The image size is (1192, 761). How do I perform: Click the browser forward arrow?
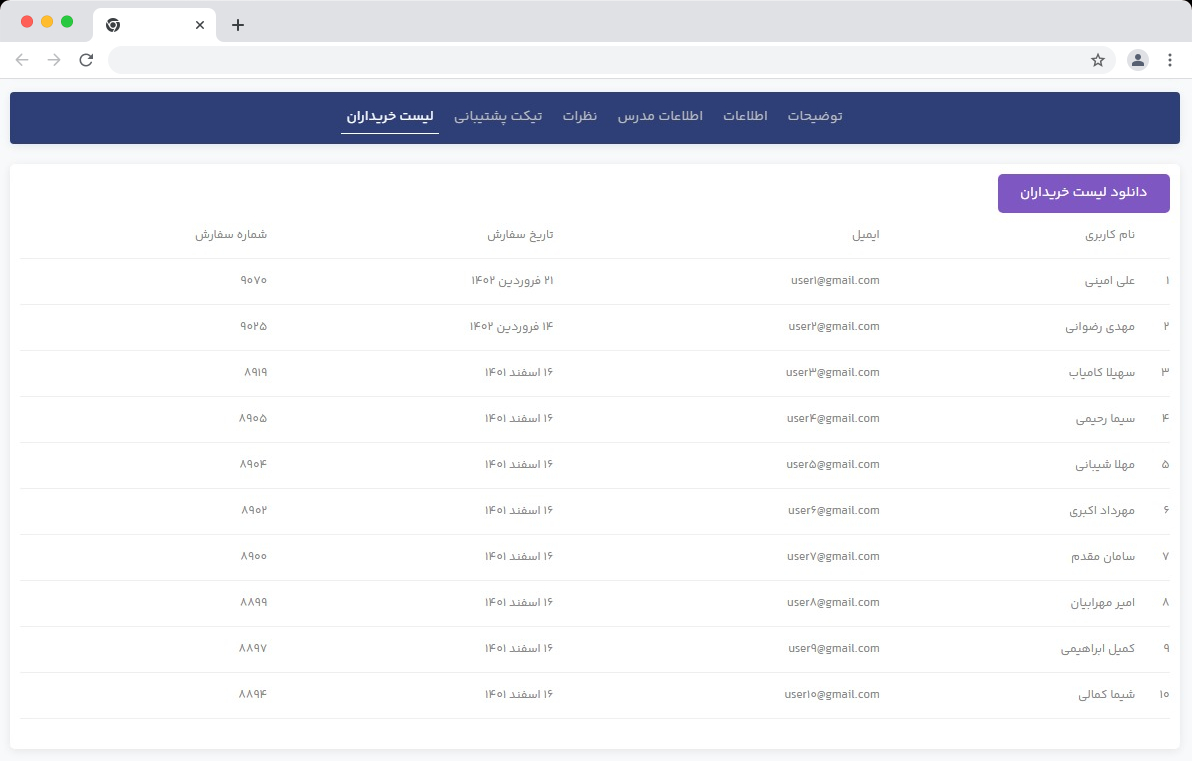click(x=54, y=60)
